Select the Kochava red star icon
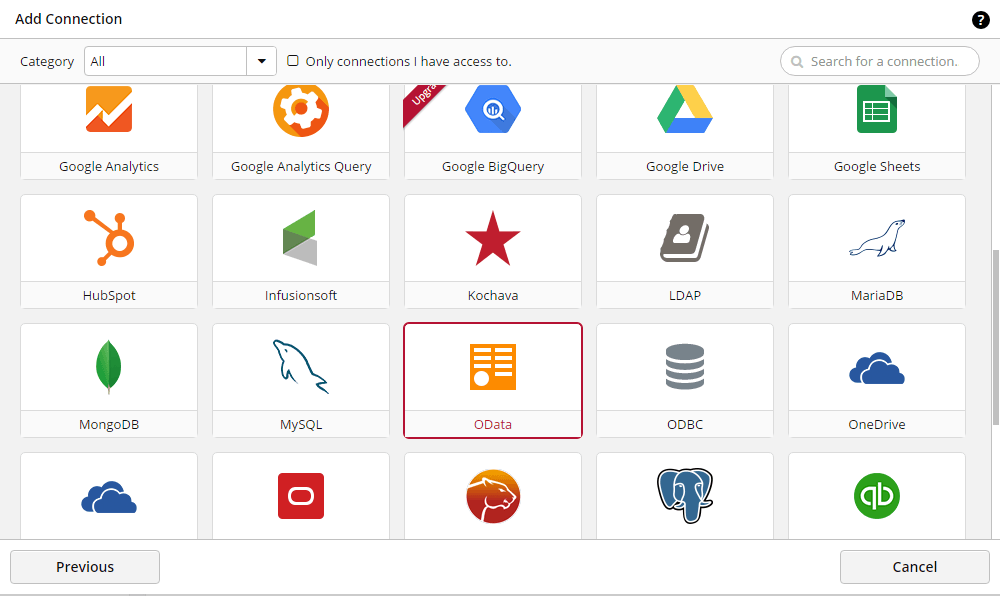Viewport: 1000px width, 596px height. coord(493,238)
